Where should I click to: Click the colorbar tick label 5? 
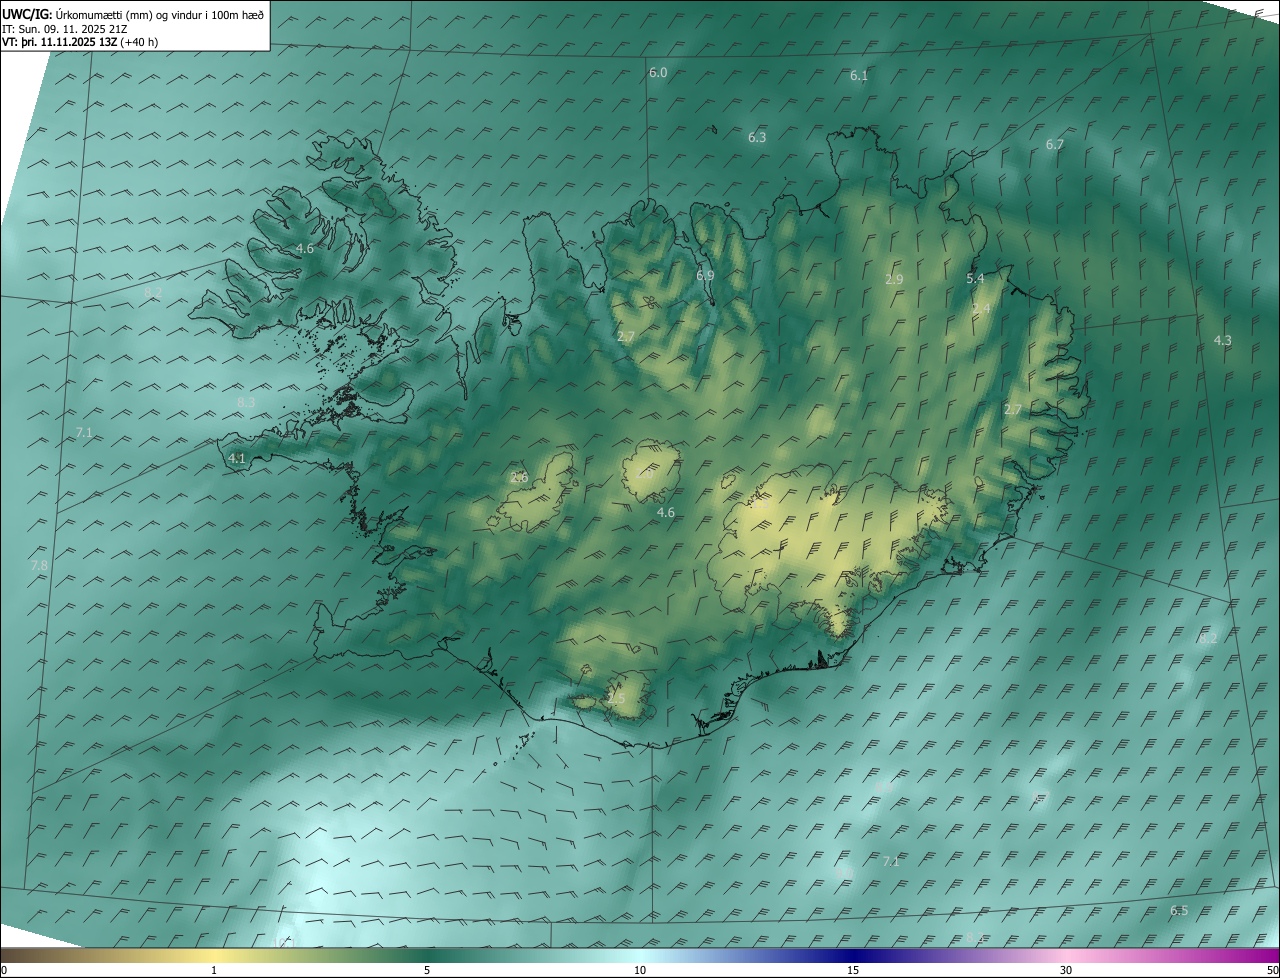(427, 971)
